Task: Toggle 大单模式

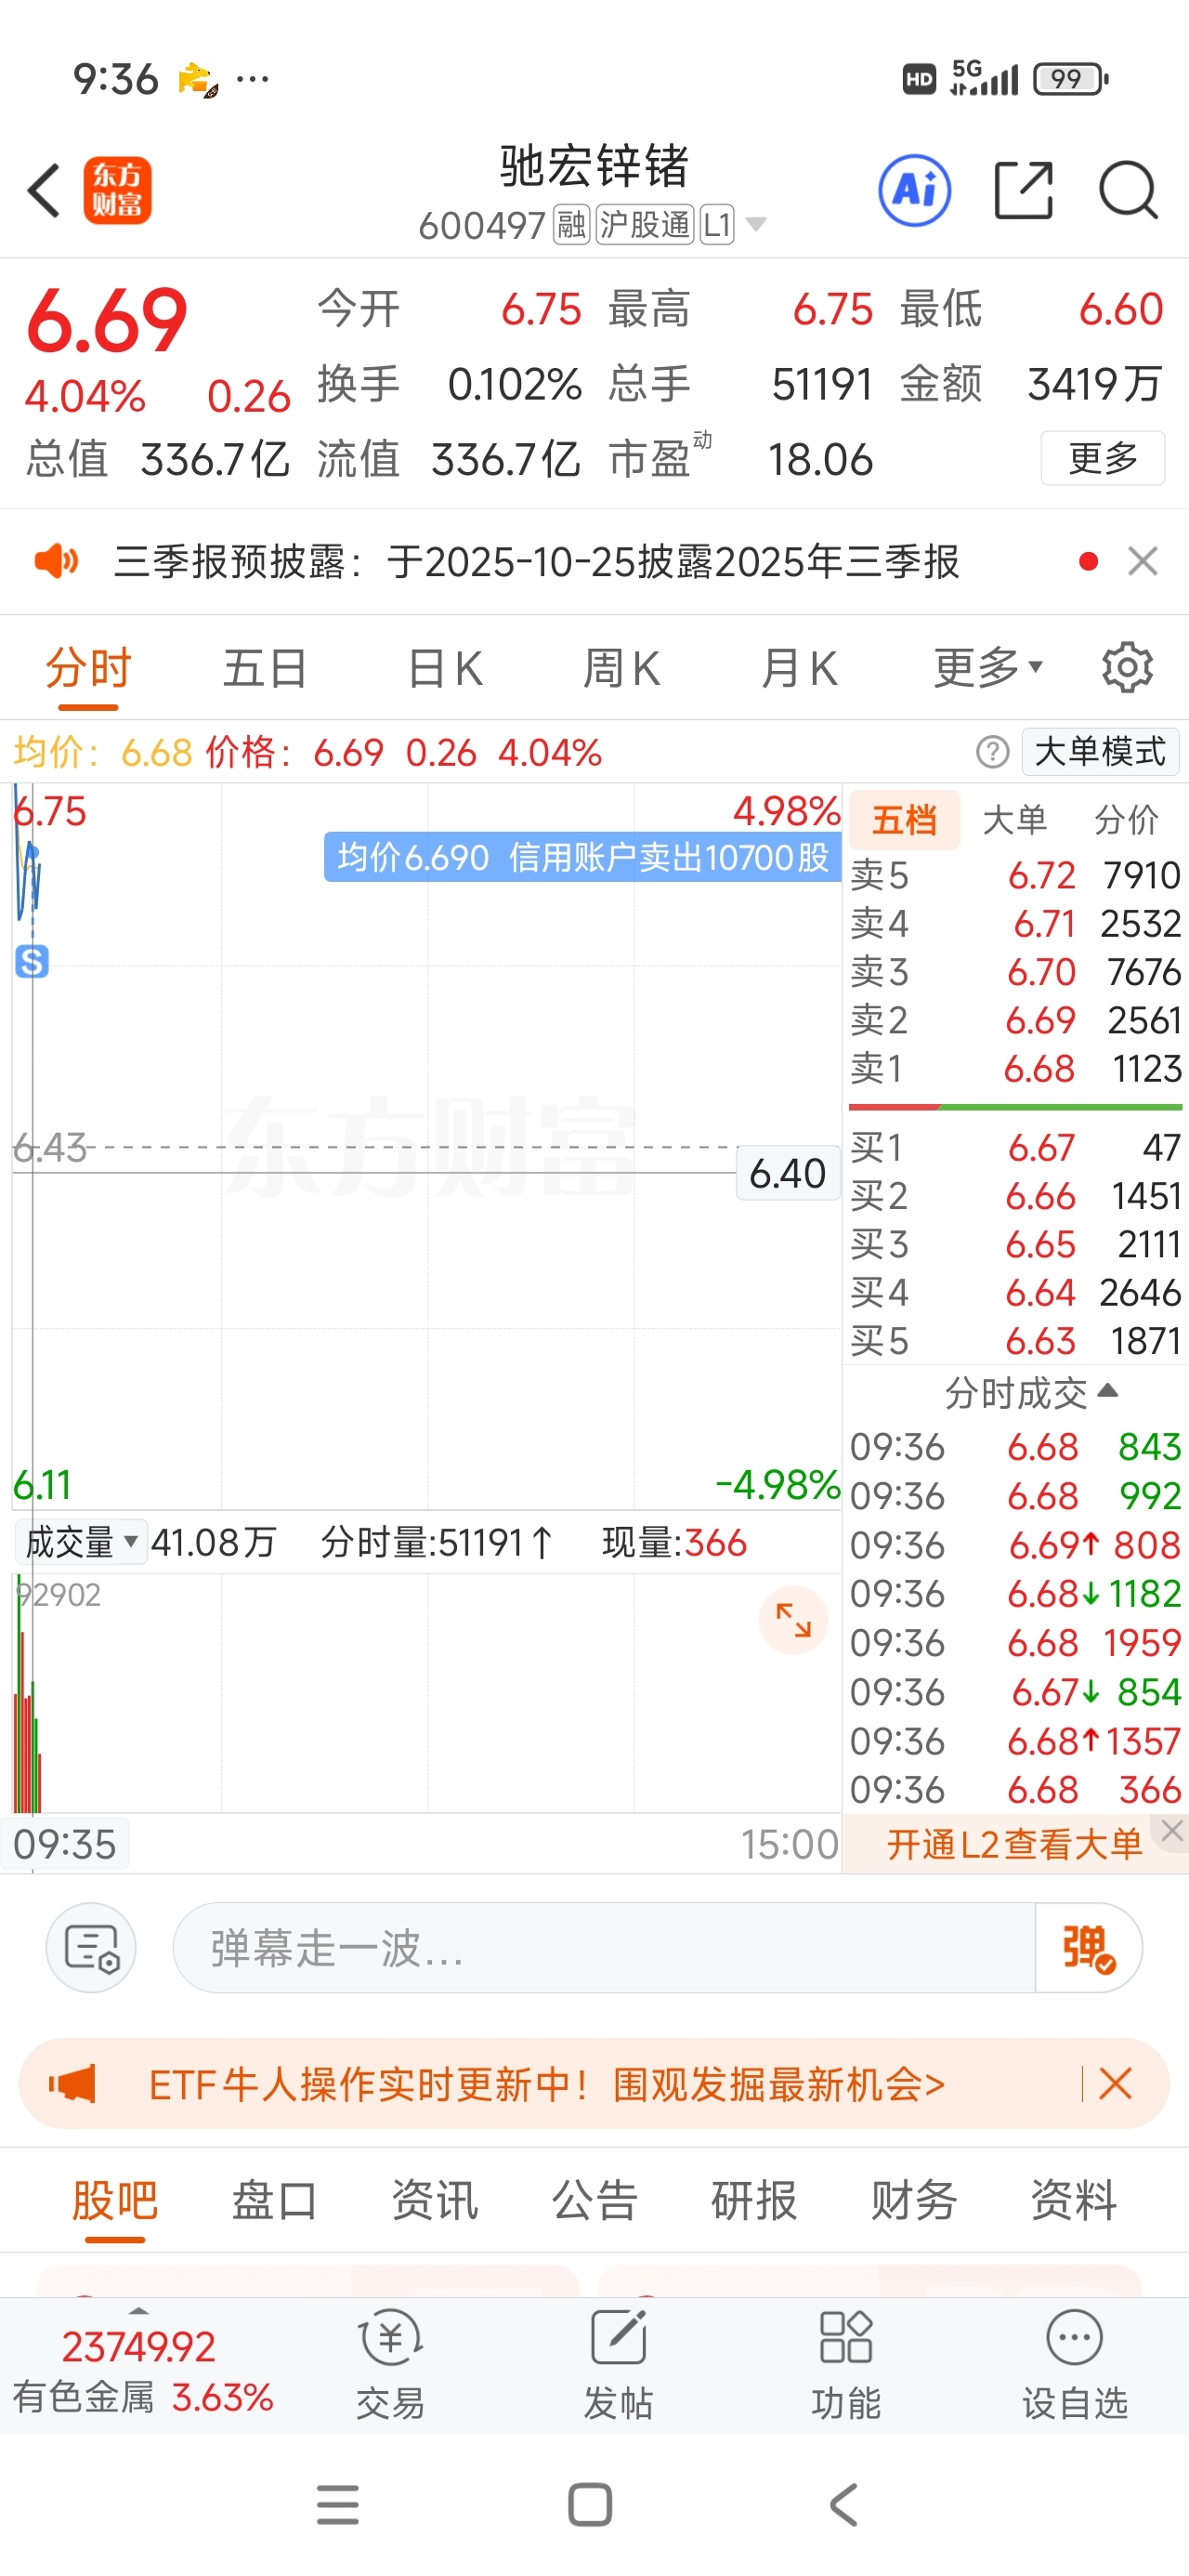Action: click(x=1100, y=751)
